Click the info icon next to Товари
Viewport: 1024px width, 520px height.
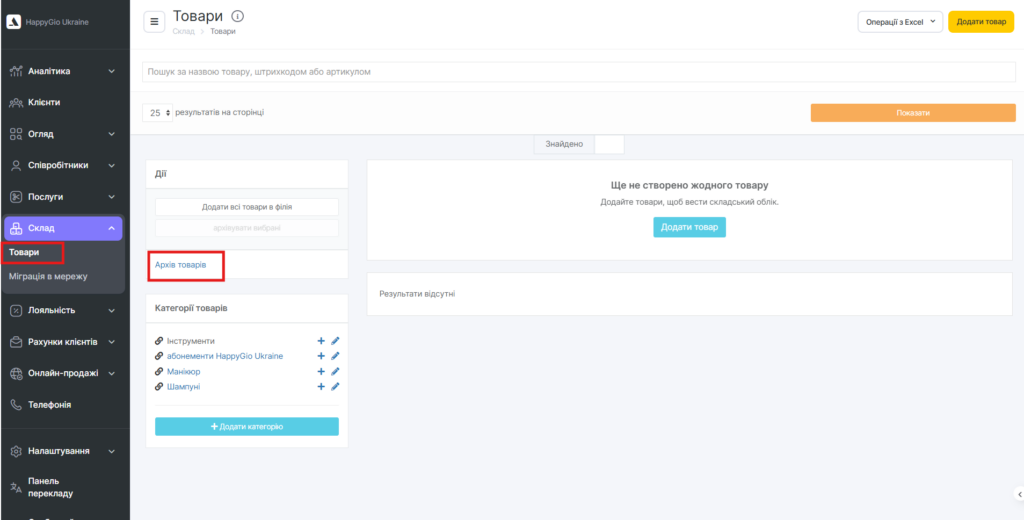(237, 16)
